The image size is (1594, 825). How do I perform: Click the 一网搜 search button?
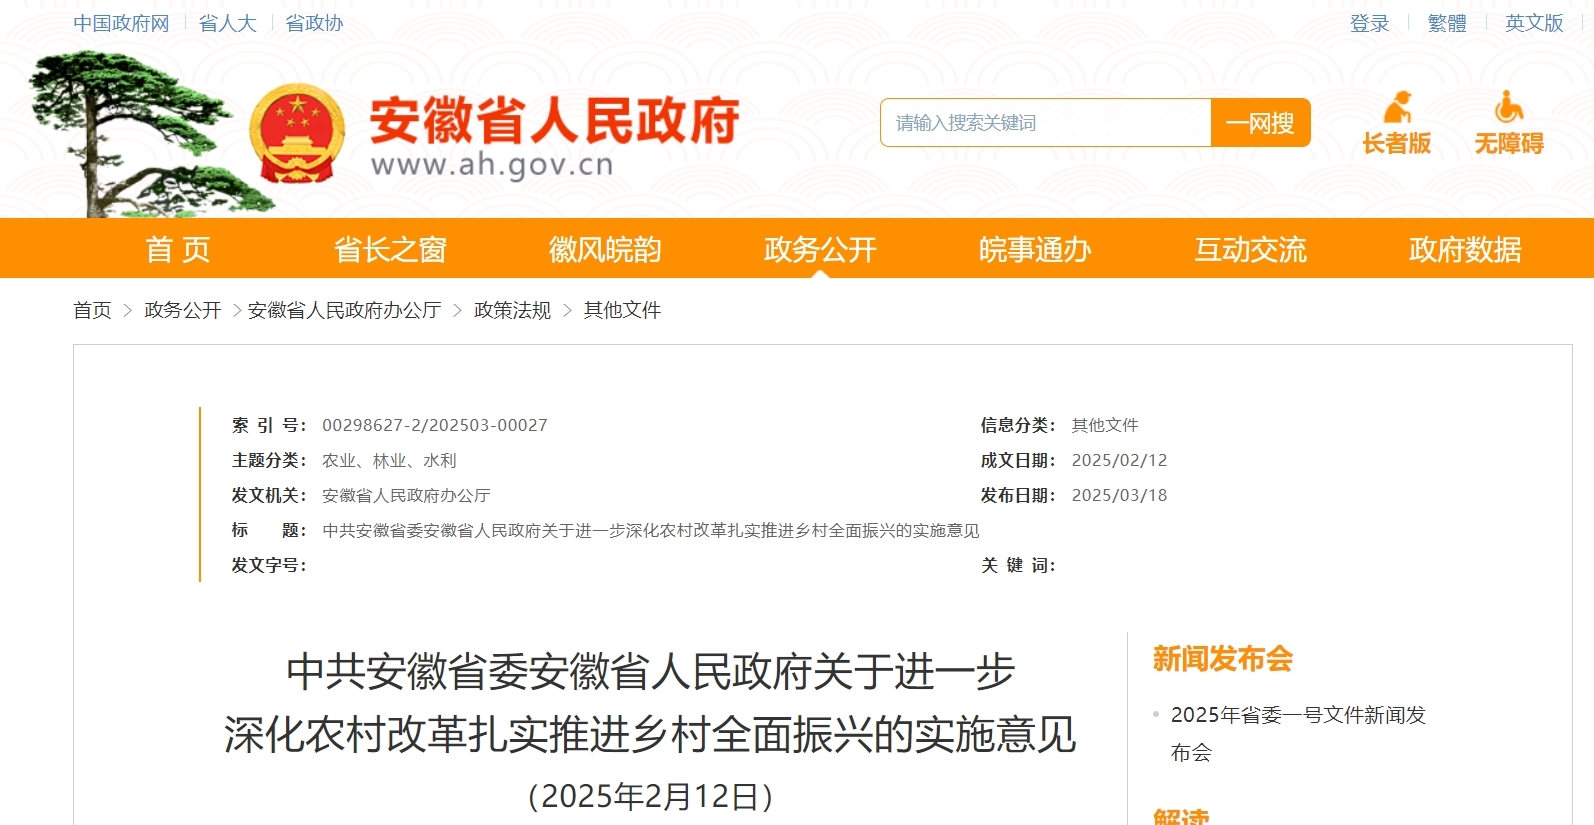pos(1260,123)
